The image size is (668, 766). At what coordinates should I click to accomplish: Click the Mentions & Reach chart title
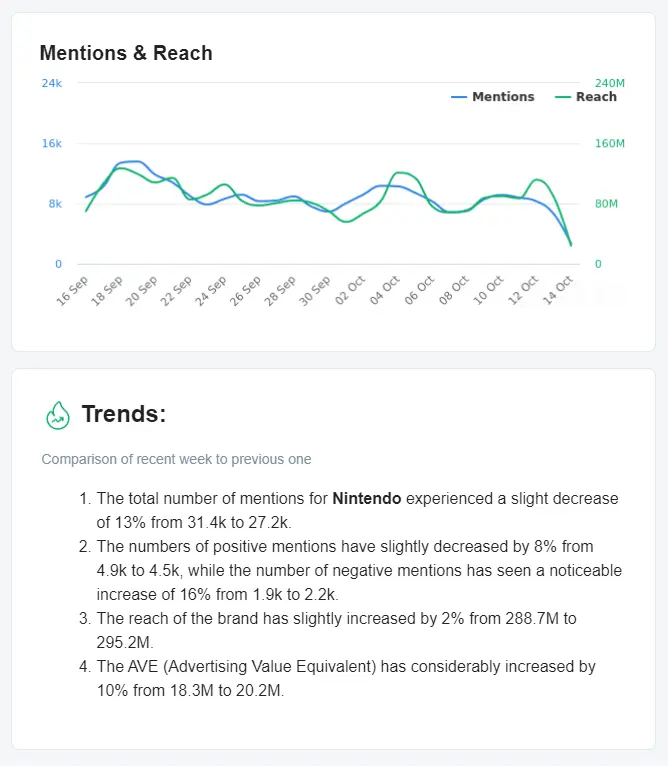point(126,53)
